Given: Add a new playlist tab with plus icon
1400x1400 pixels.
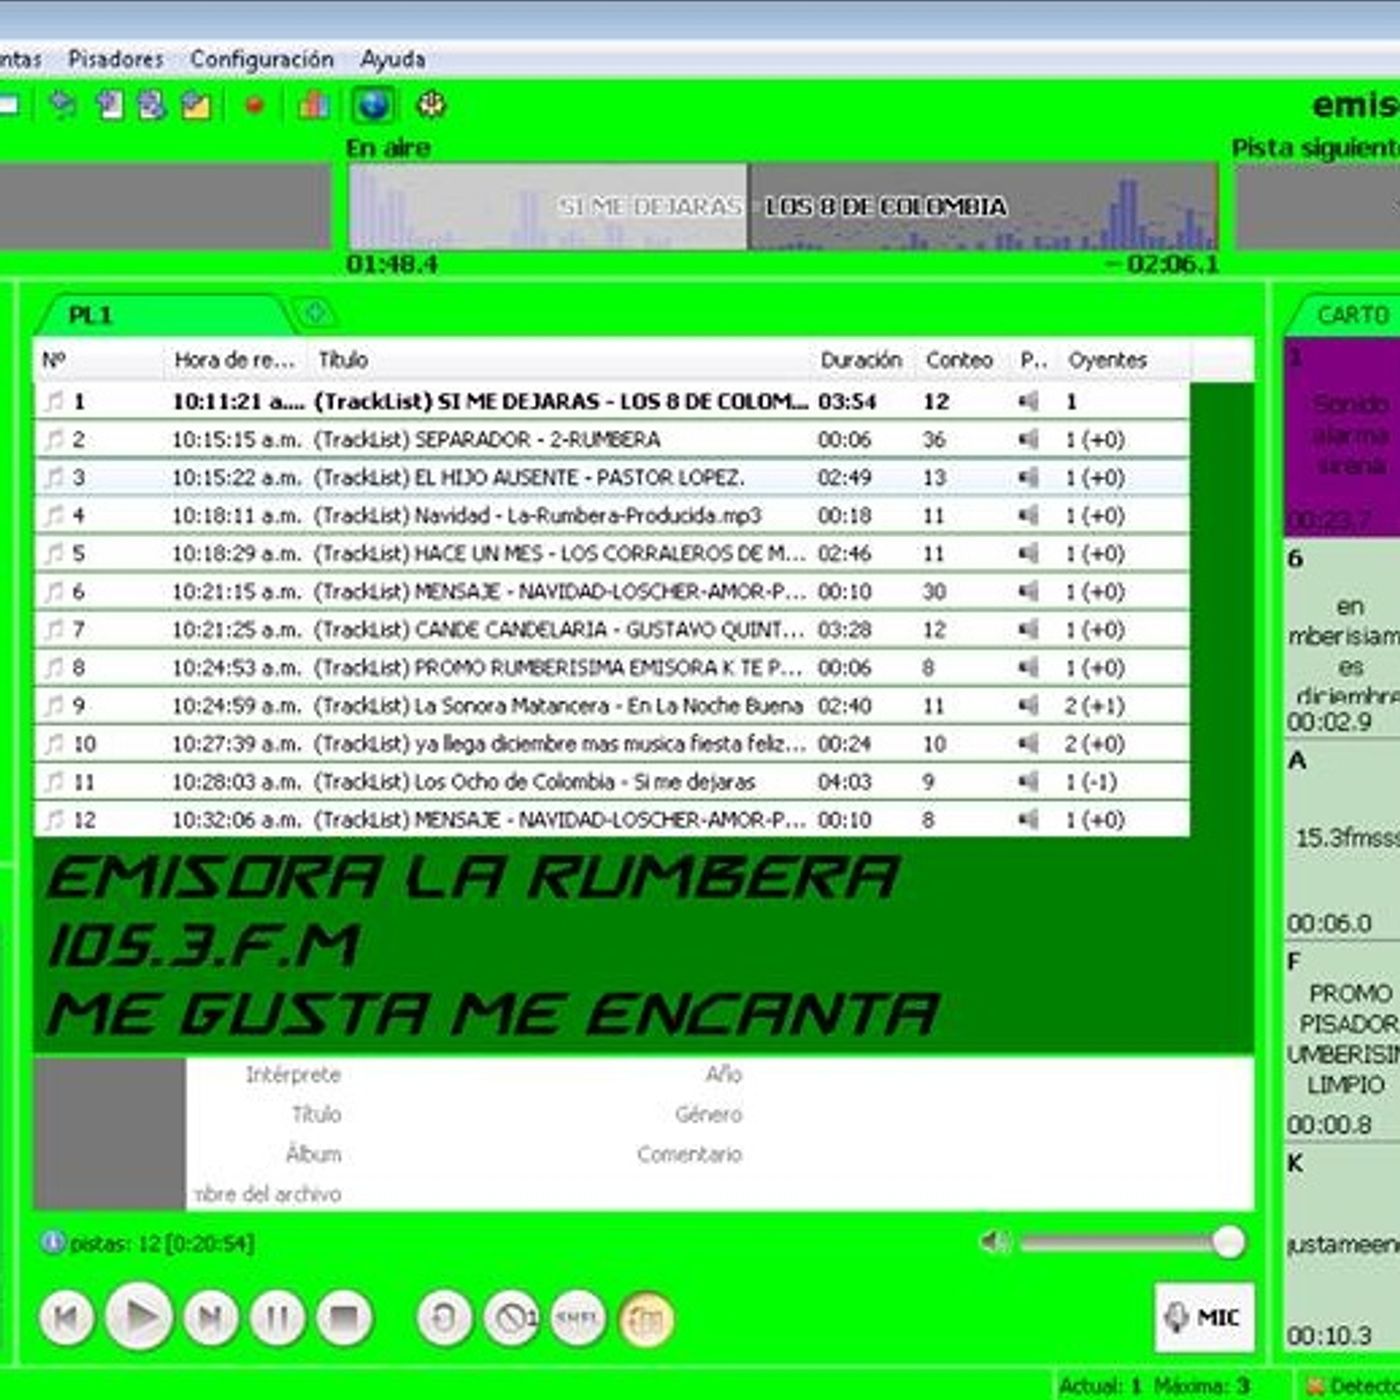Looking at the screenshot, I should [315, 314].
